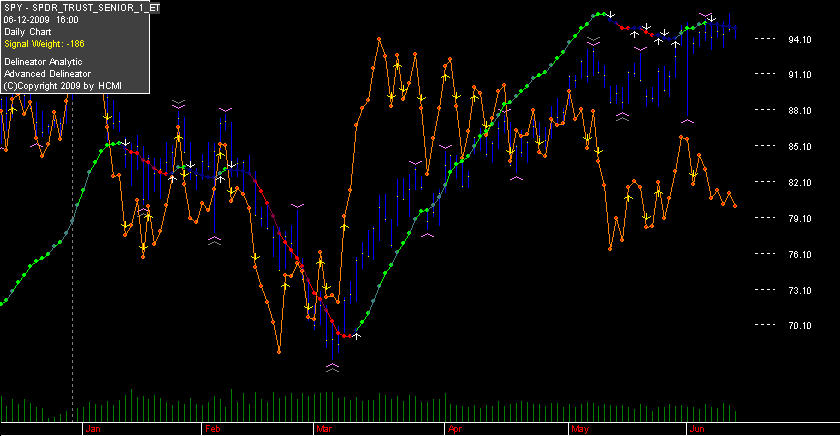The height and width of the screenshot is (436, 840).
Task: Click the white down arrow at January peak
Action: (x=126, y=143)
